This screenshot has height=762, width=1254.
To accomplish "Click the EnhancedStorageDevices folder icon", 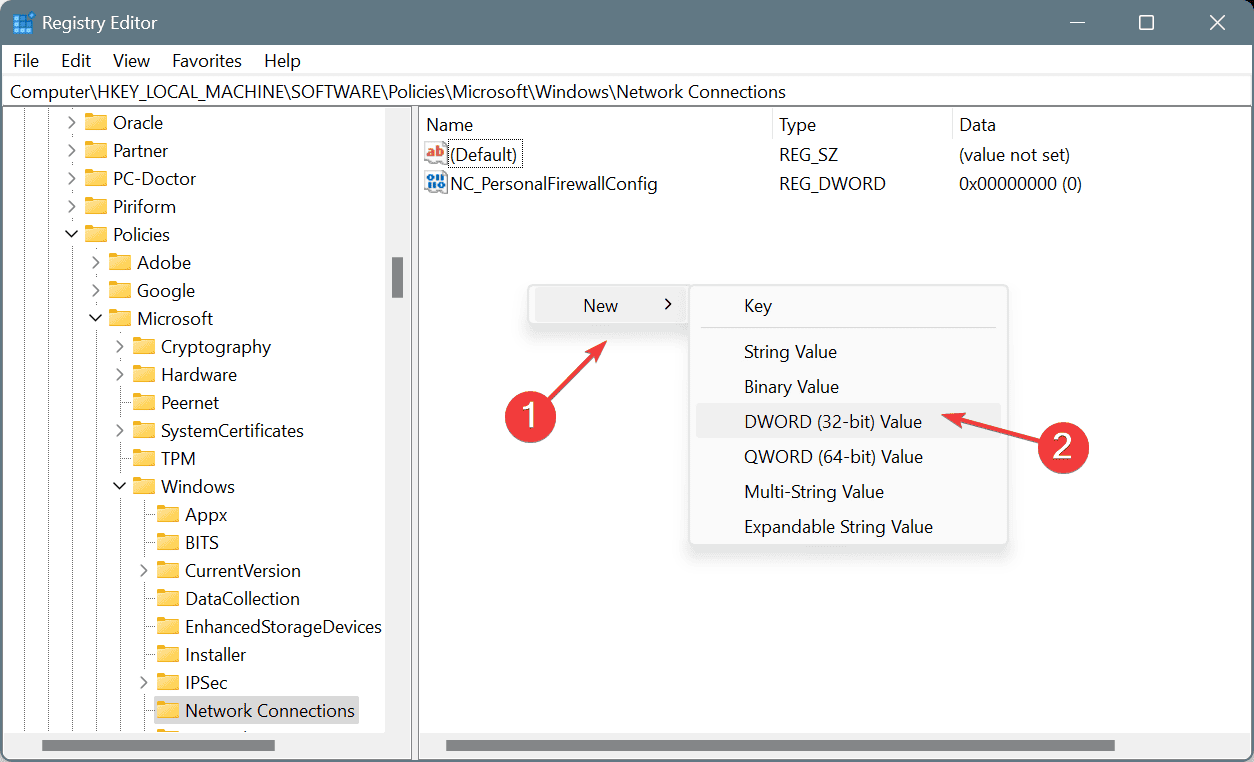I will 168,626.
